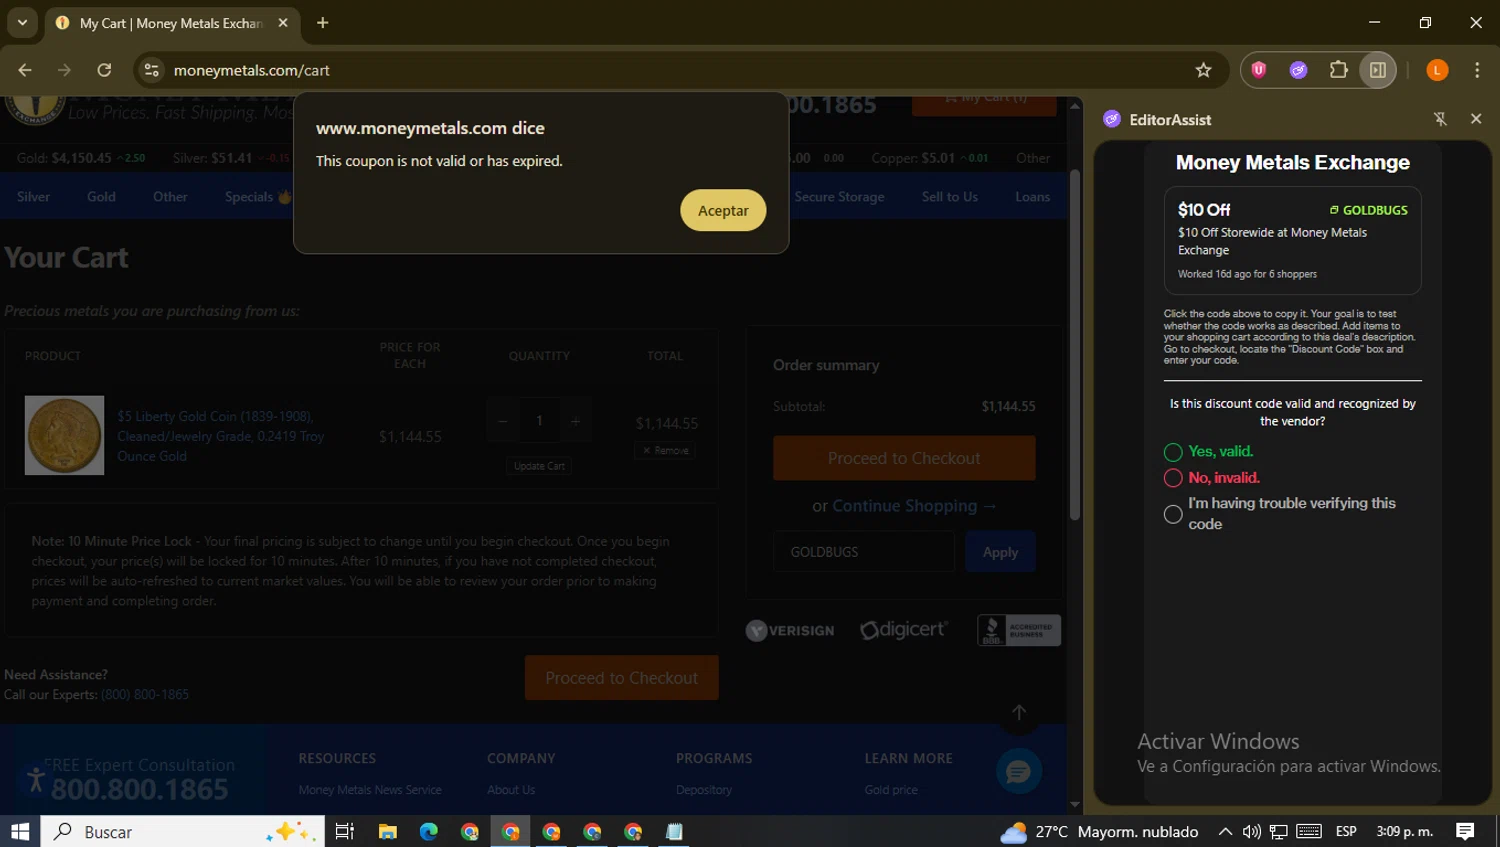Click the quantity input field

click(x=539, y=421)
